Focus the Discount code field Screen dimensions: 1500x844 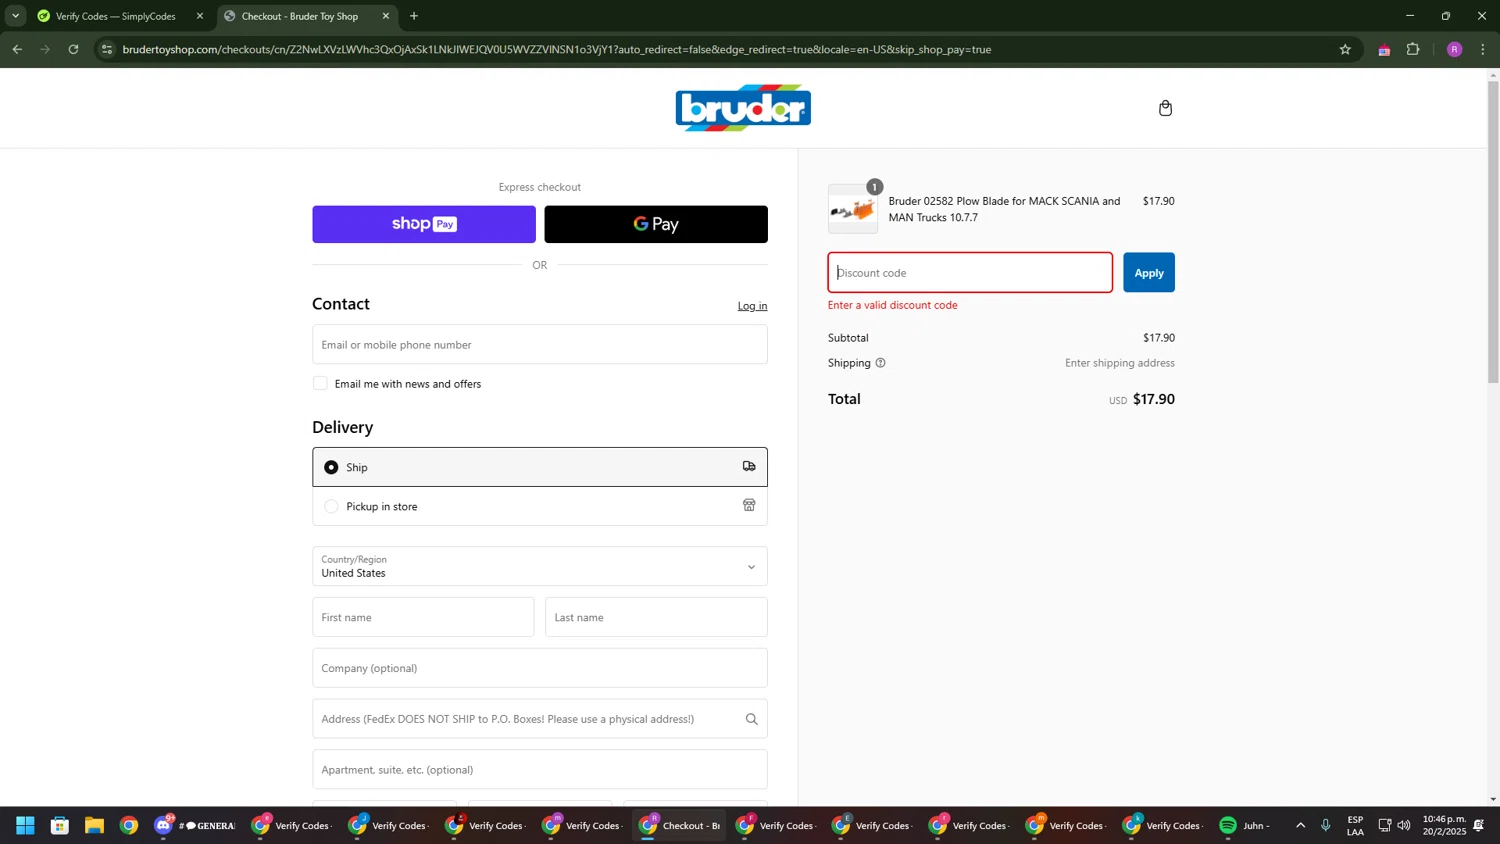pos(970,272)
